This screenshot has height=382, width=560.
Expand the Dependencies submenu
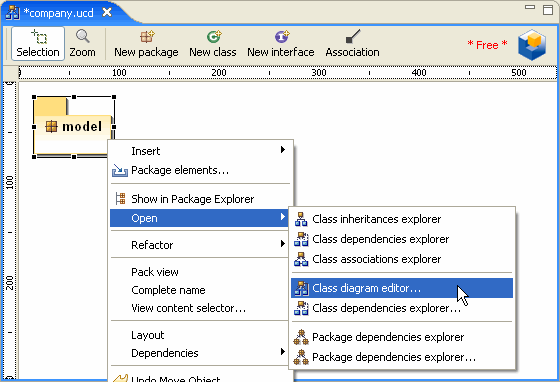[201, 353]
